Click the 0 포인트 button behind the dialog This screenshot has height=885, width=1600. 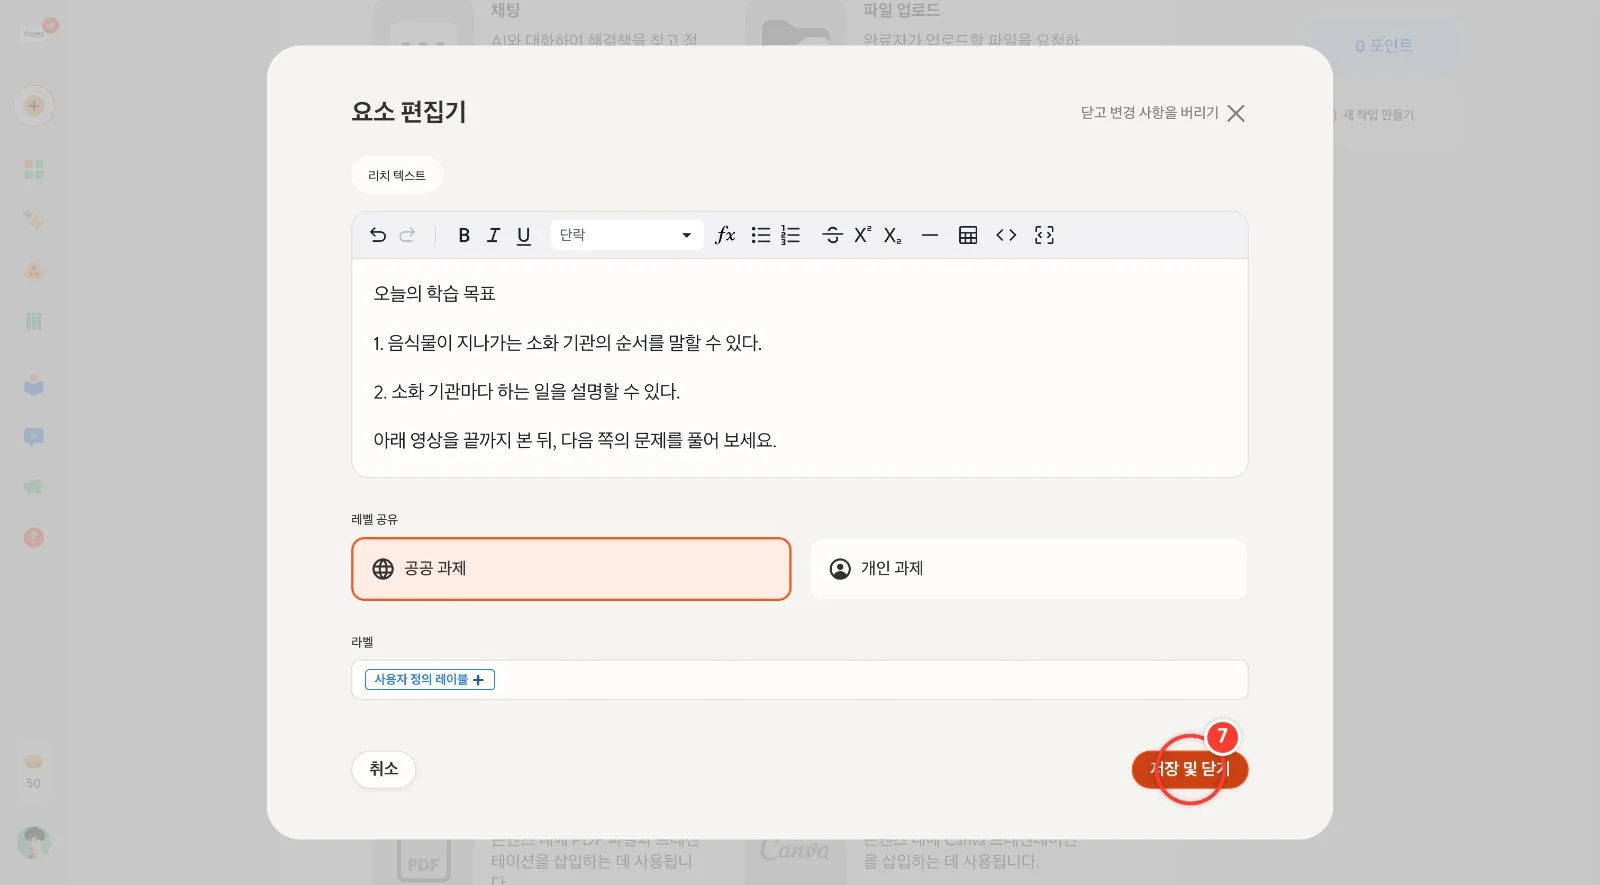(x=1384, y=46)
